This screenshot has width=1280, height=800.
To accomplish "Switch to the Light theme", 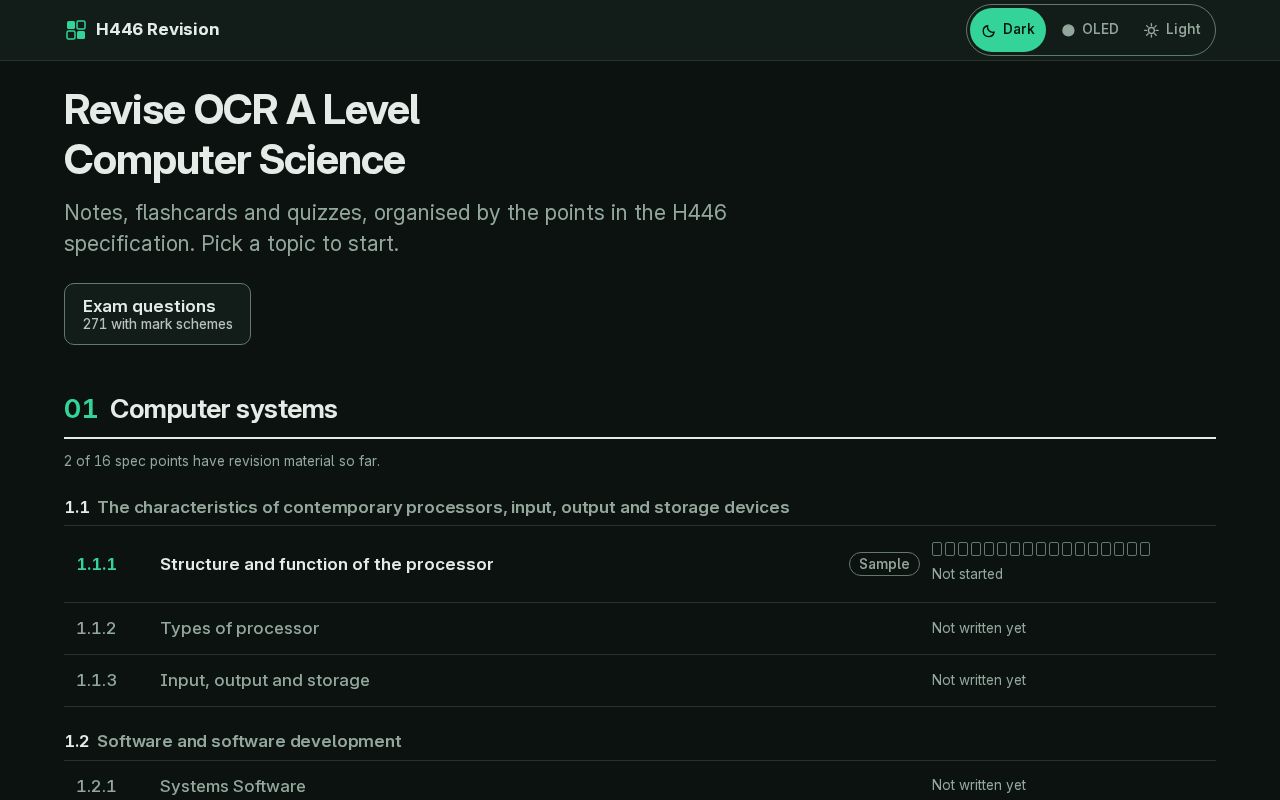I will pyautogui.click(x=1172, y=30).
